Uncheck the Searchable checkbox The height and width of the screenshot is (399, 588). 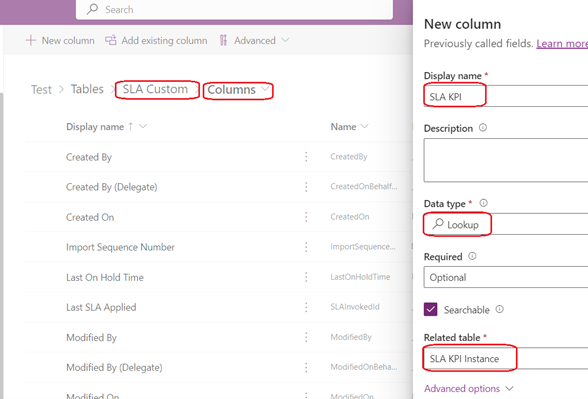[x=430, y=309]
